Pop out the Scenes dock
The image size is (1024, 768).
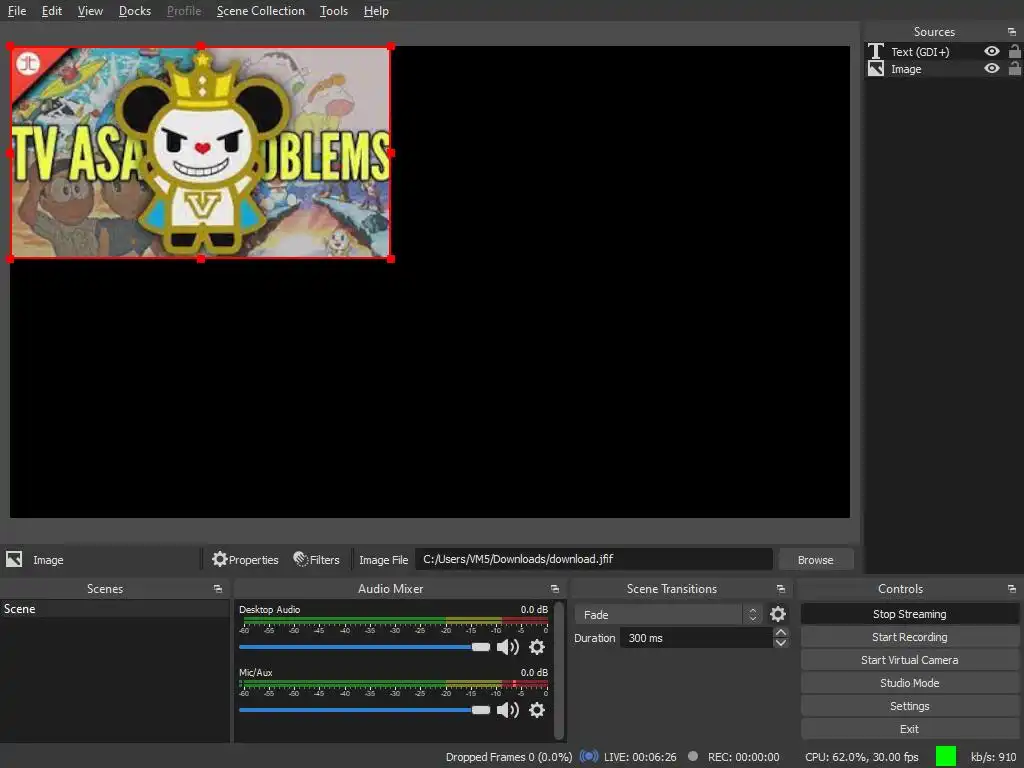click(x=217, y=589)
